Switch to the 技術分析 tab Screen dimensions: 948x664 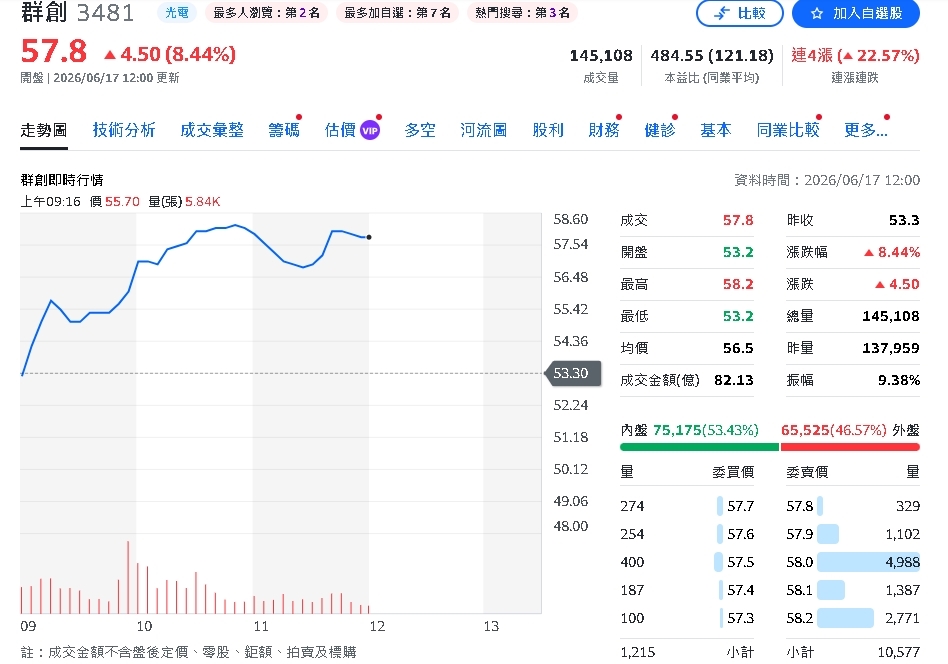click(x=124, y=130)
